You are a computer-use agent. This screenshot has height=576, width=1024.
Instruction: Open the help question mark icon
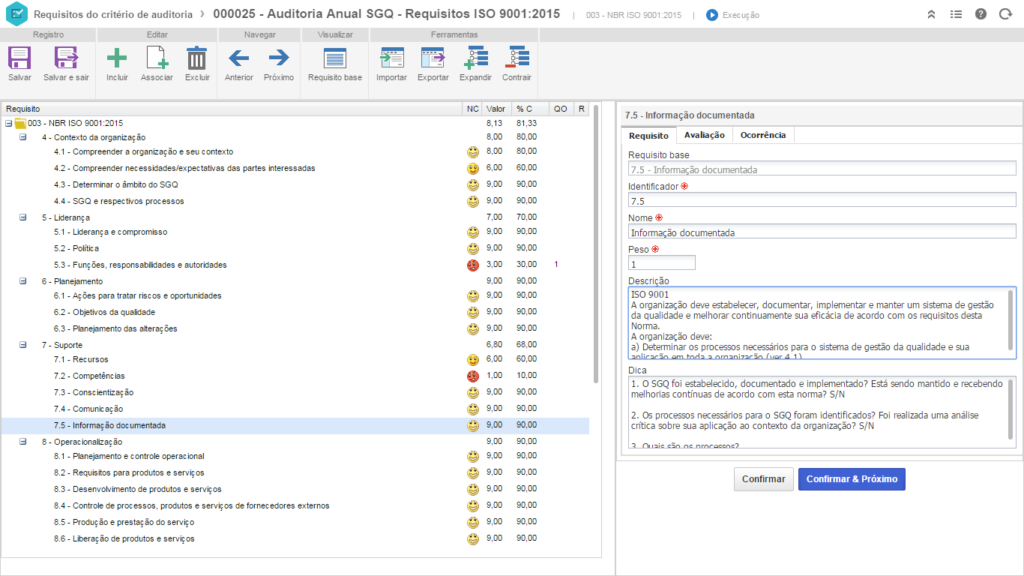(x=980, y=15)
